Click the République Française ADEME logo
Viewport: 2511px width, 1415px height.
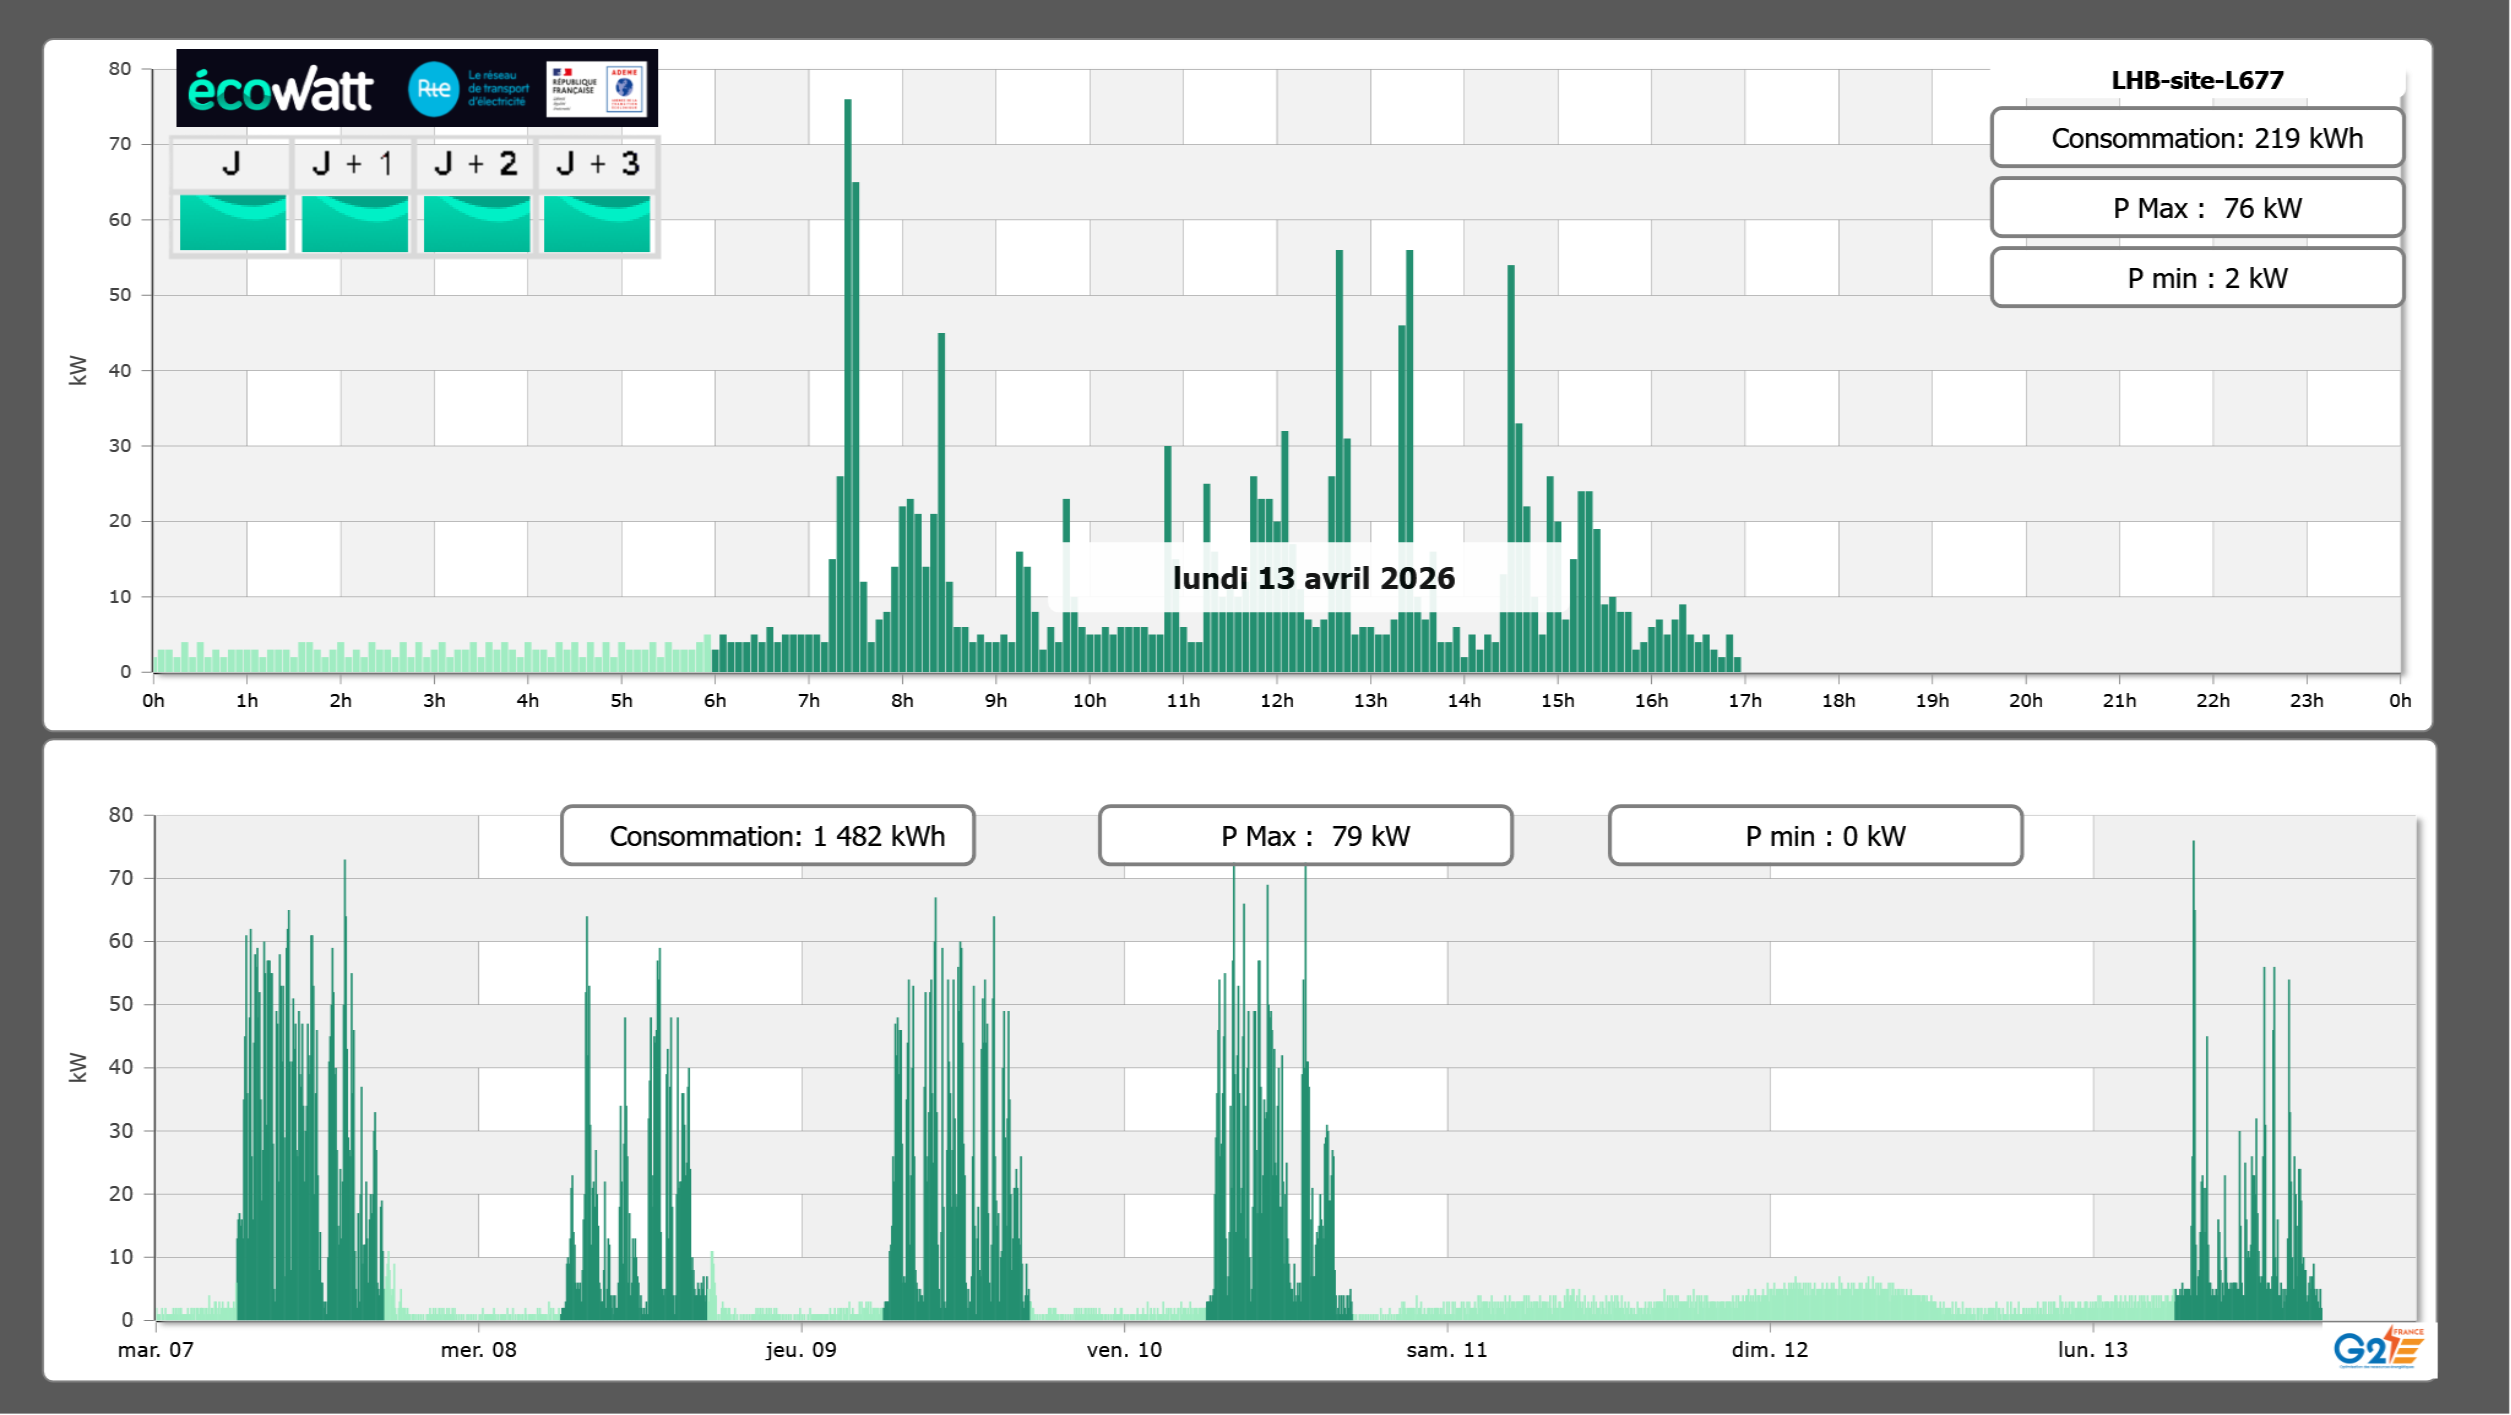pos(596,89)
